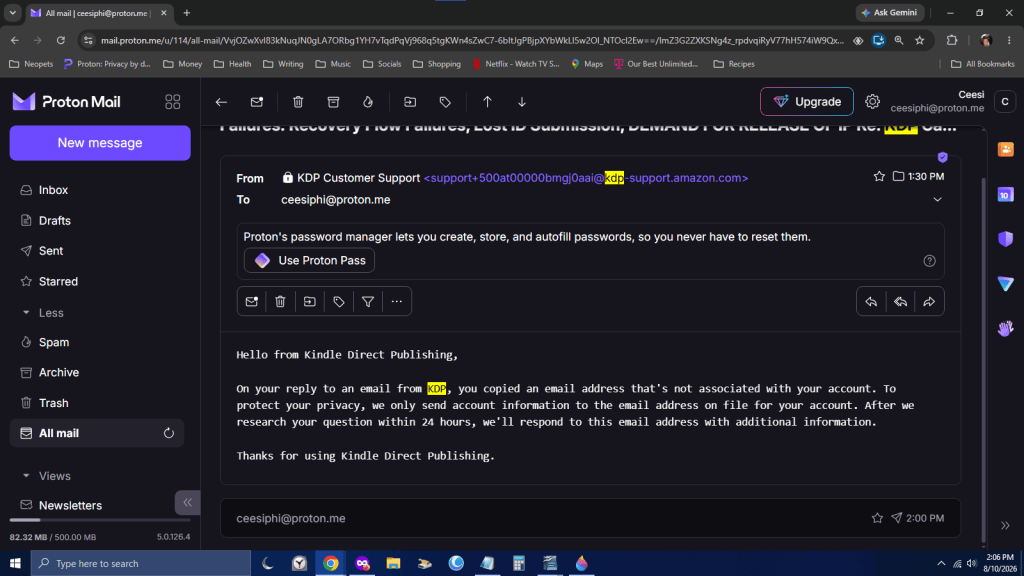Click the Upgrade button

807,102
